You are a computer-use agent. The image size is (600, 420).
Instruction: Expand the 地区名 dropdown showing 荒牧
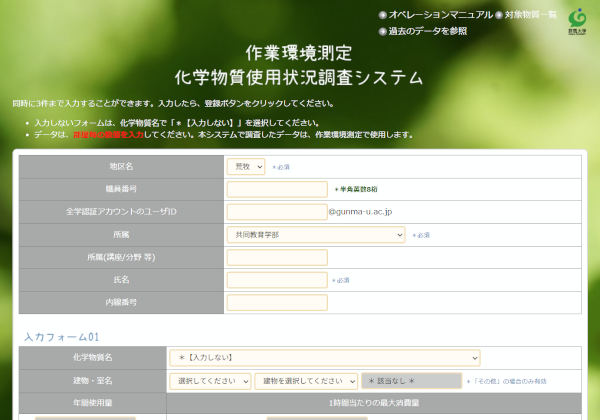(x=246, y=167)
